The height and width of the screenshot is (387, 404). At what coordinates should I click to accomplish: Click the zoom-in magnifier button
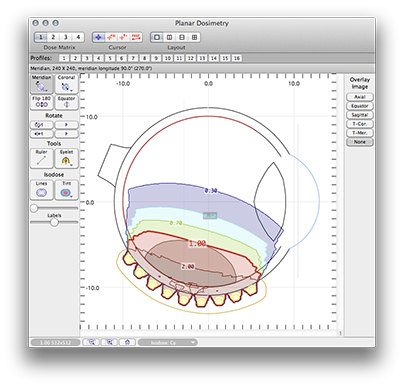tap(109, 342)
